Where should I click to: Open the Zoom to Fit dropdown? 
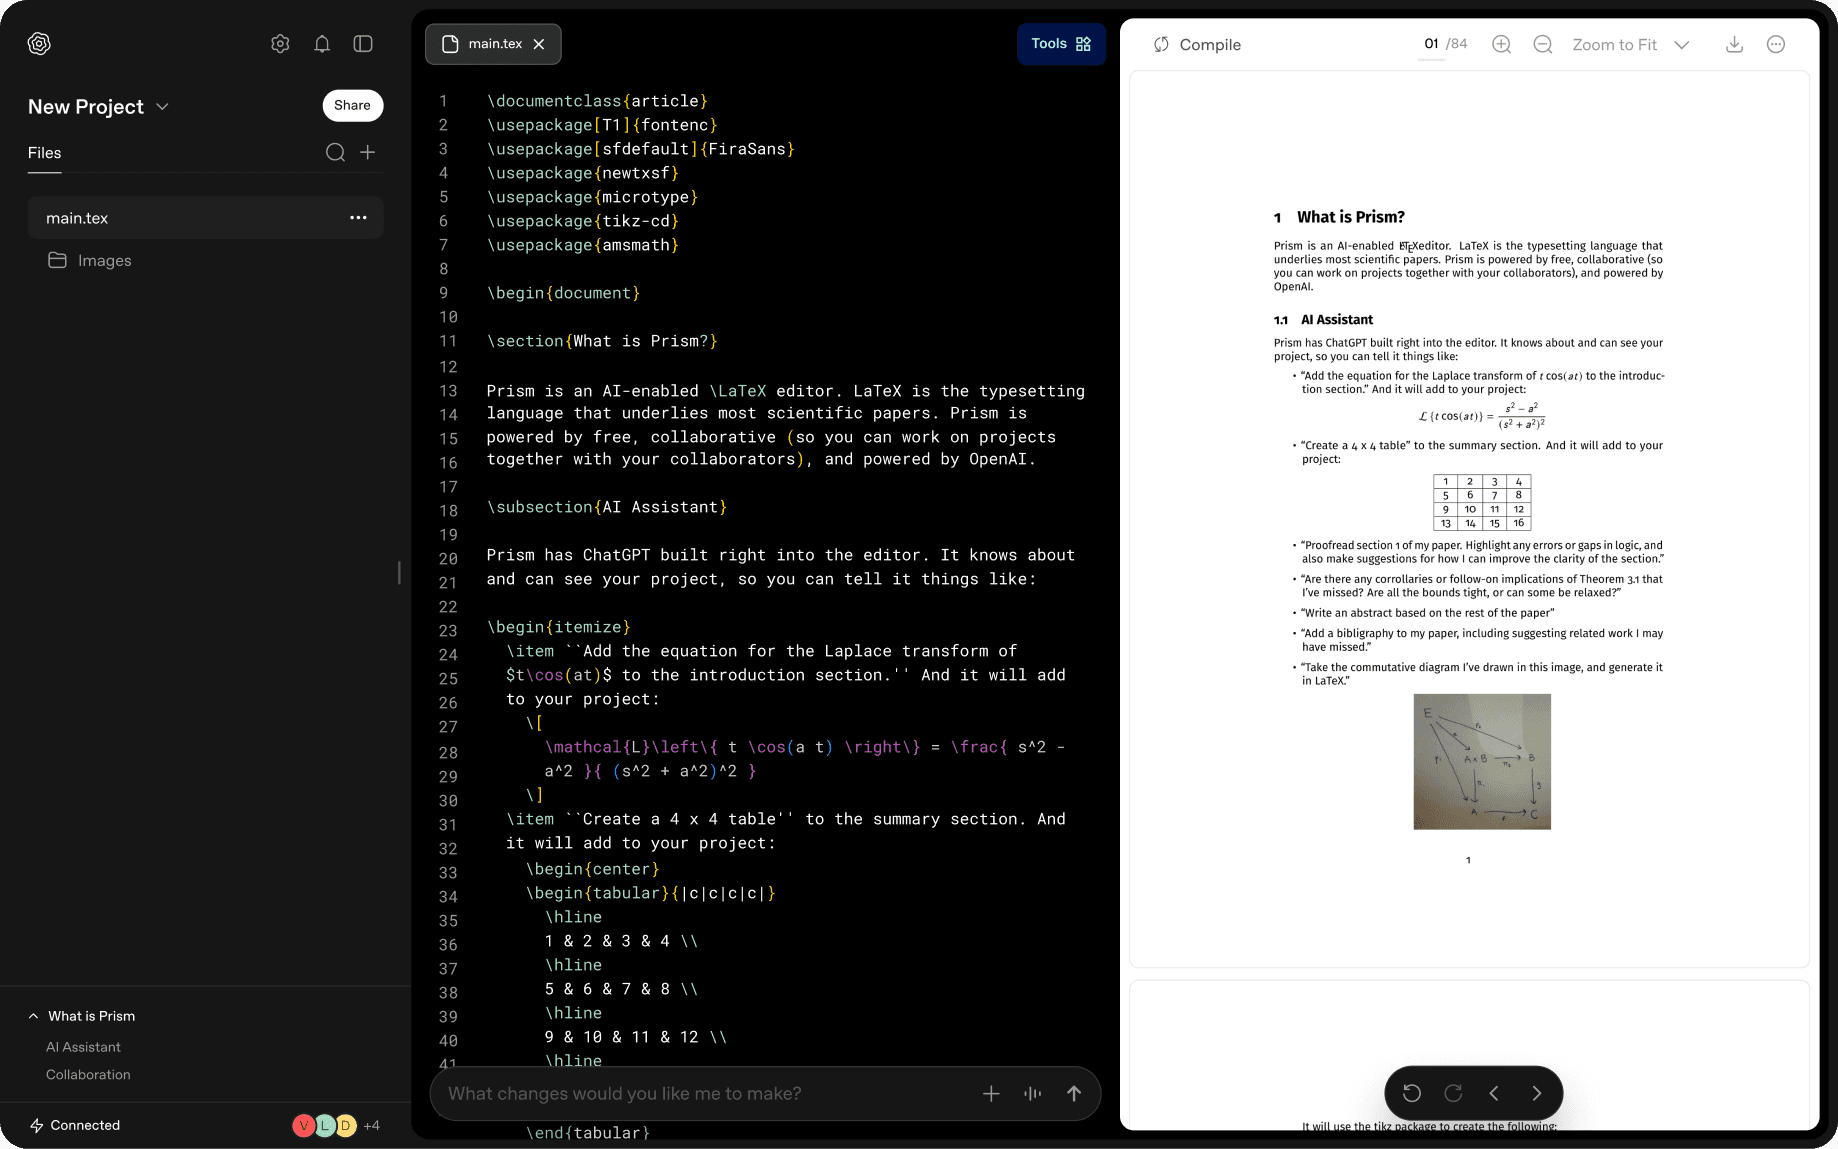click(1630, 45)
